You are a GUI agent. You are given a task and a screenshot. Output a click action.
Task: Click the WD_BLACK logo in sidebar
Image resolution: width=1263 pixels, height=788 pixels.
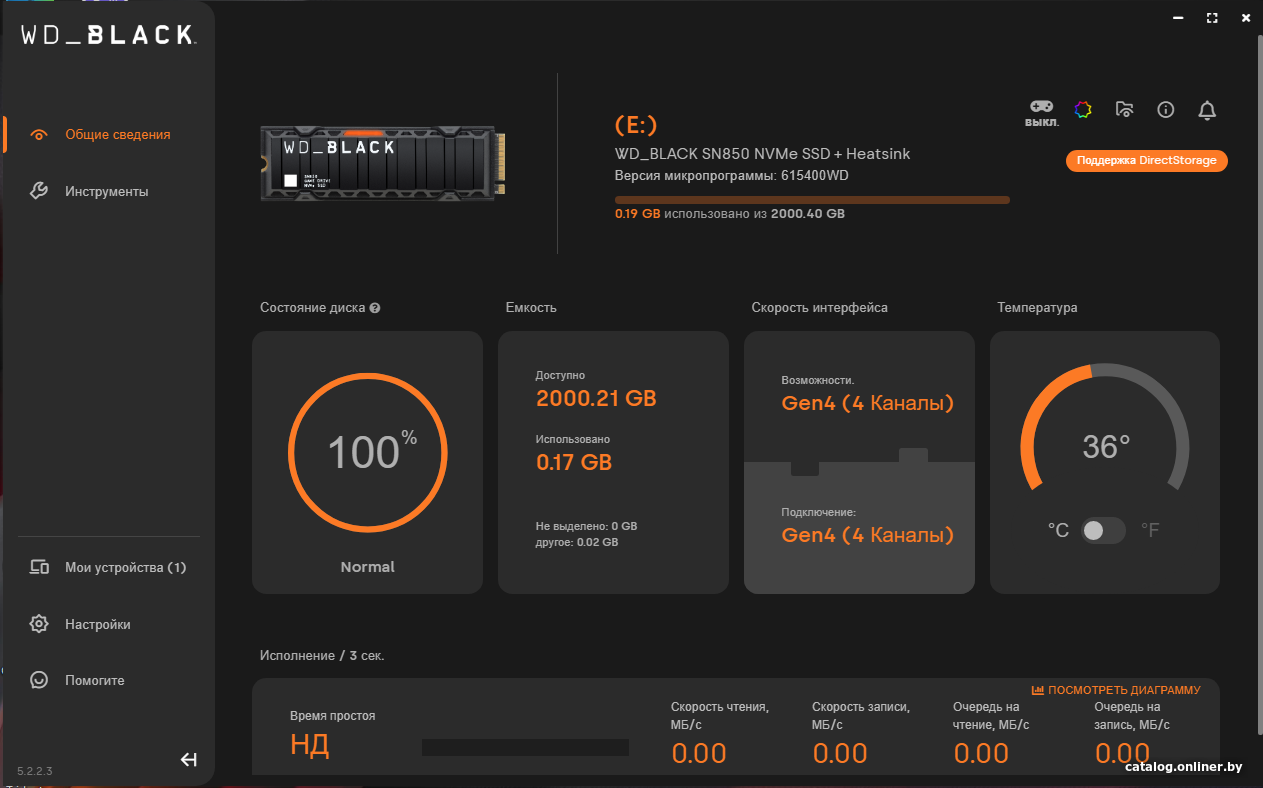(x=107, y=35)
